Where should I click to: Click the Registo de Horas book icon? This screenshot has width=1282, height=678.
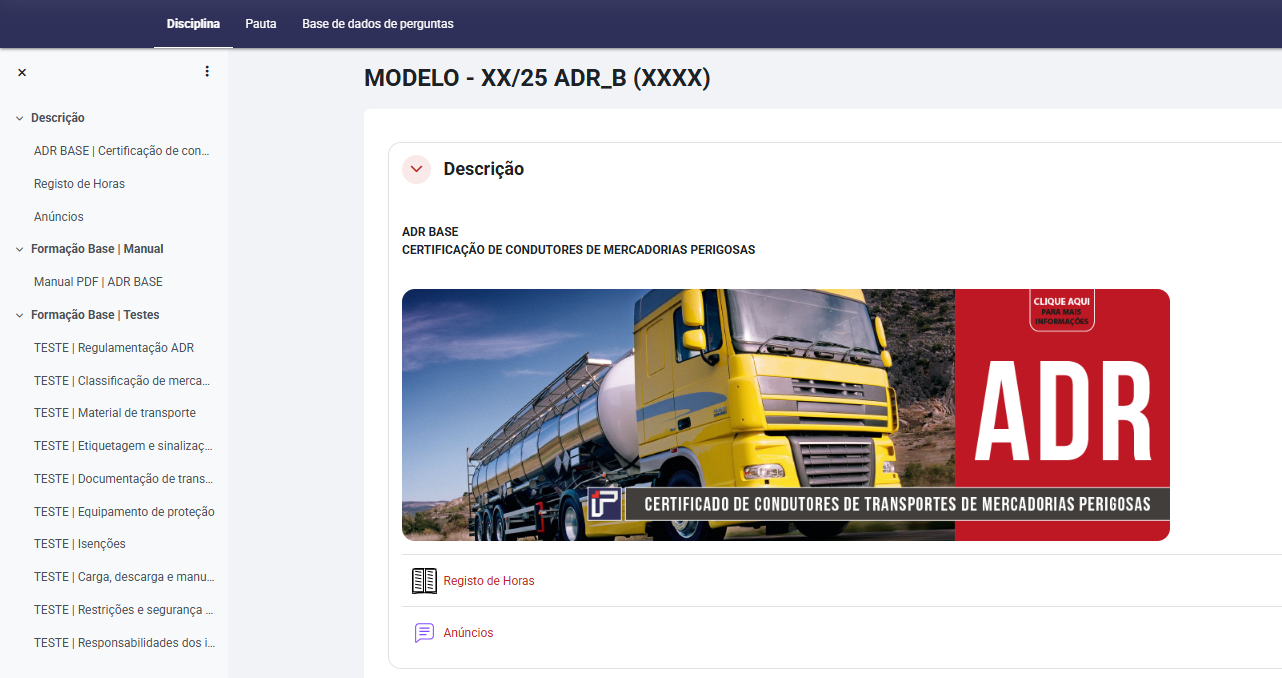tap(424, 581)
